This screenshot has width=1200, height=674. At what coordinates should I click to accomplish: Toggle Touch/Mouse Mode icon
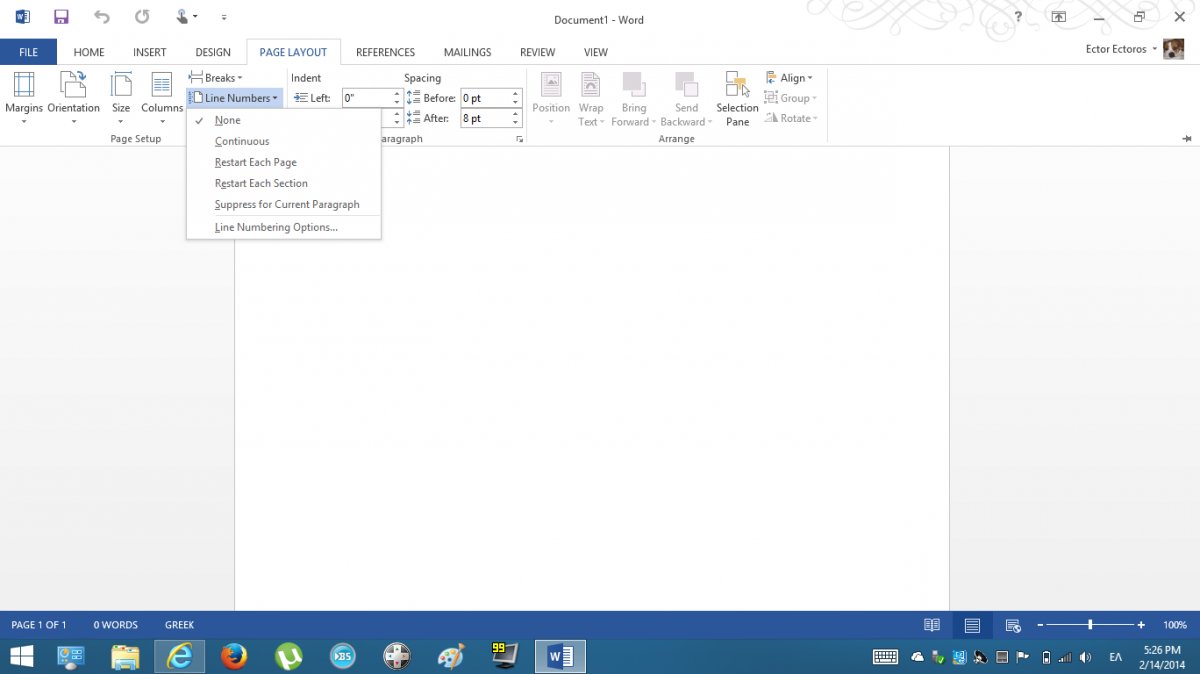click(x=183, y=17)
